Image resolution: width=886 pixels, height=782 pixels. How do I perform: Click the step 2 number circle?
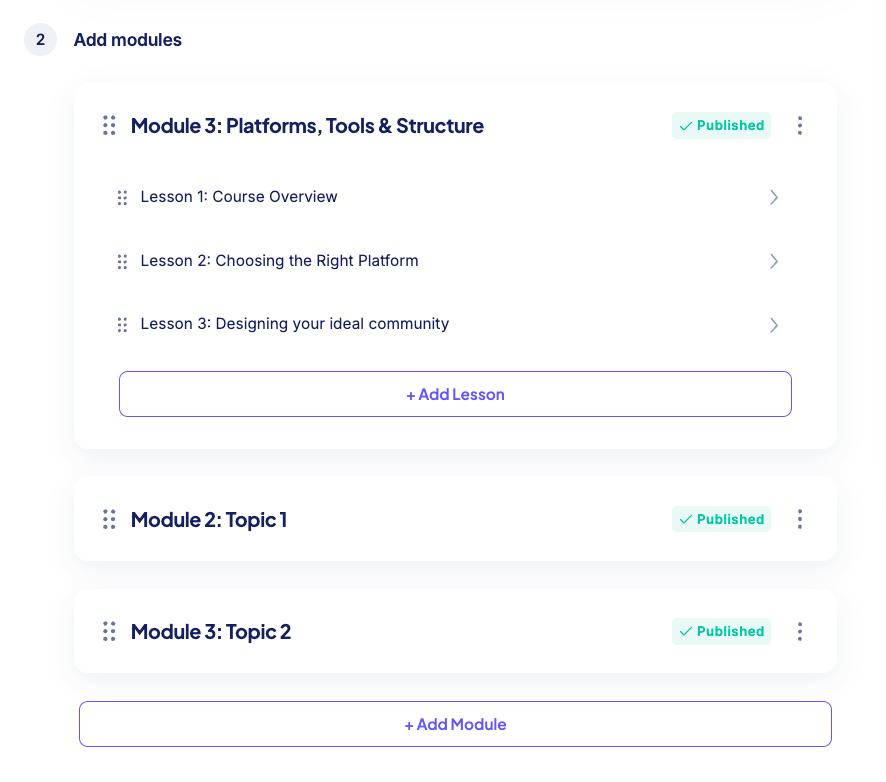tap(39, 40)
